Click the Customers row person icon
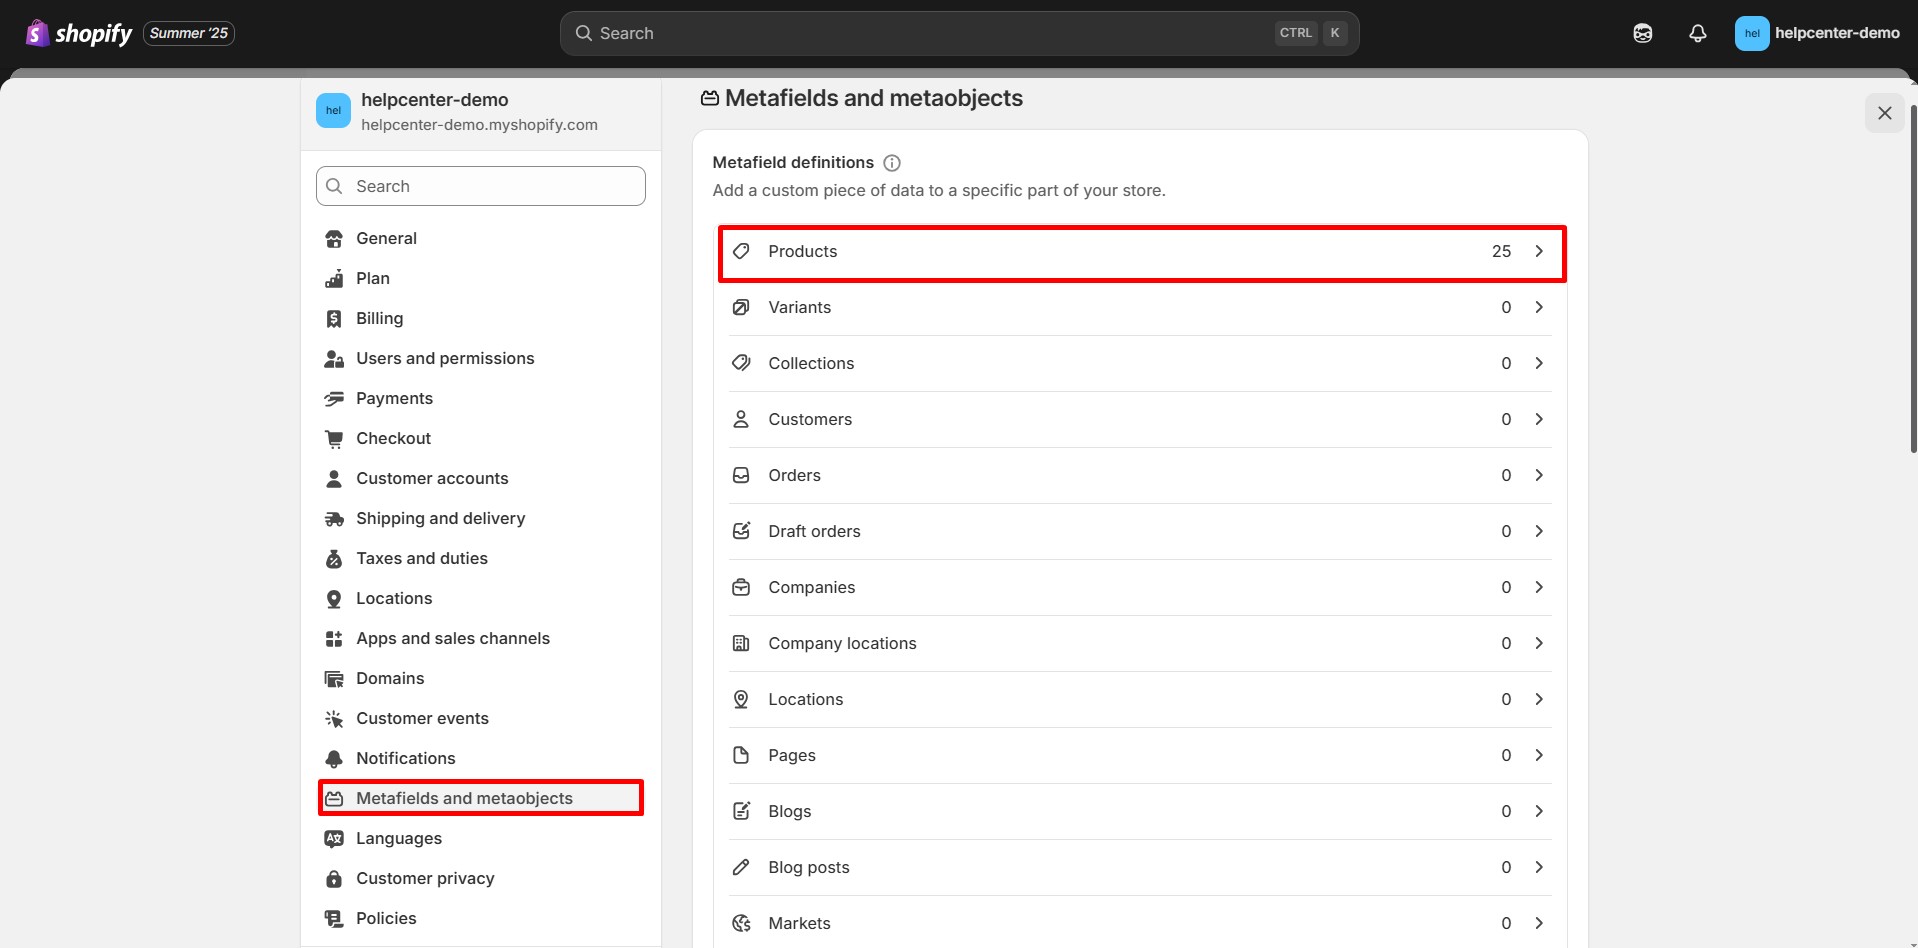This screenshot has height=948, width=1918. (x=741, y=419)
